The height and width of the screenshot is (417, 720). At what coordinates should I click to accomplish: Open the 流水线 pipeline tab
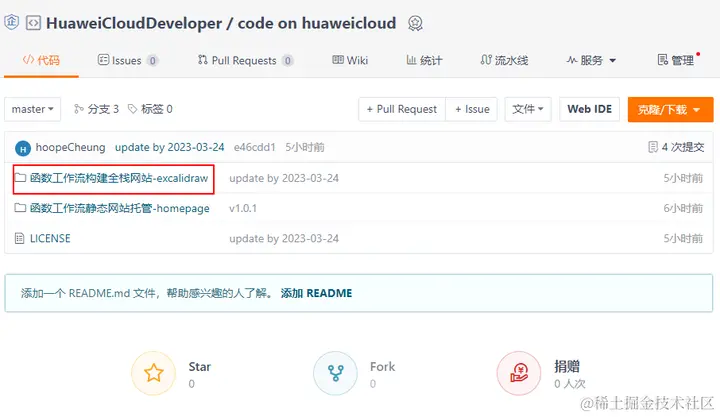coord(504,60)
